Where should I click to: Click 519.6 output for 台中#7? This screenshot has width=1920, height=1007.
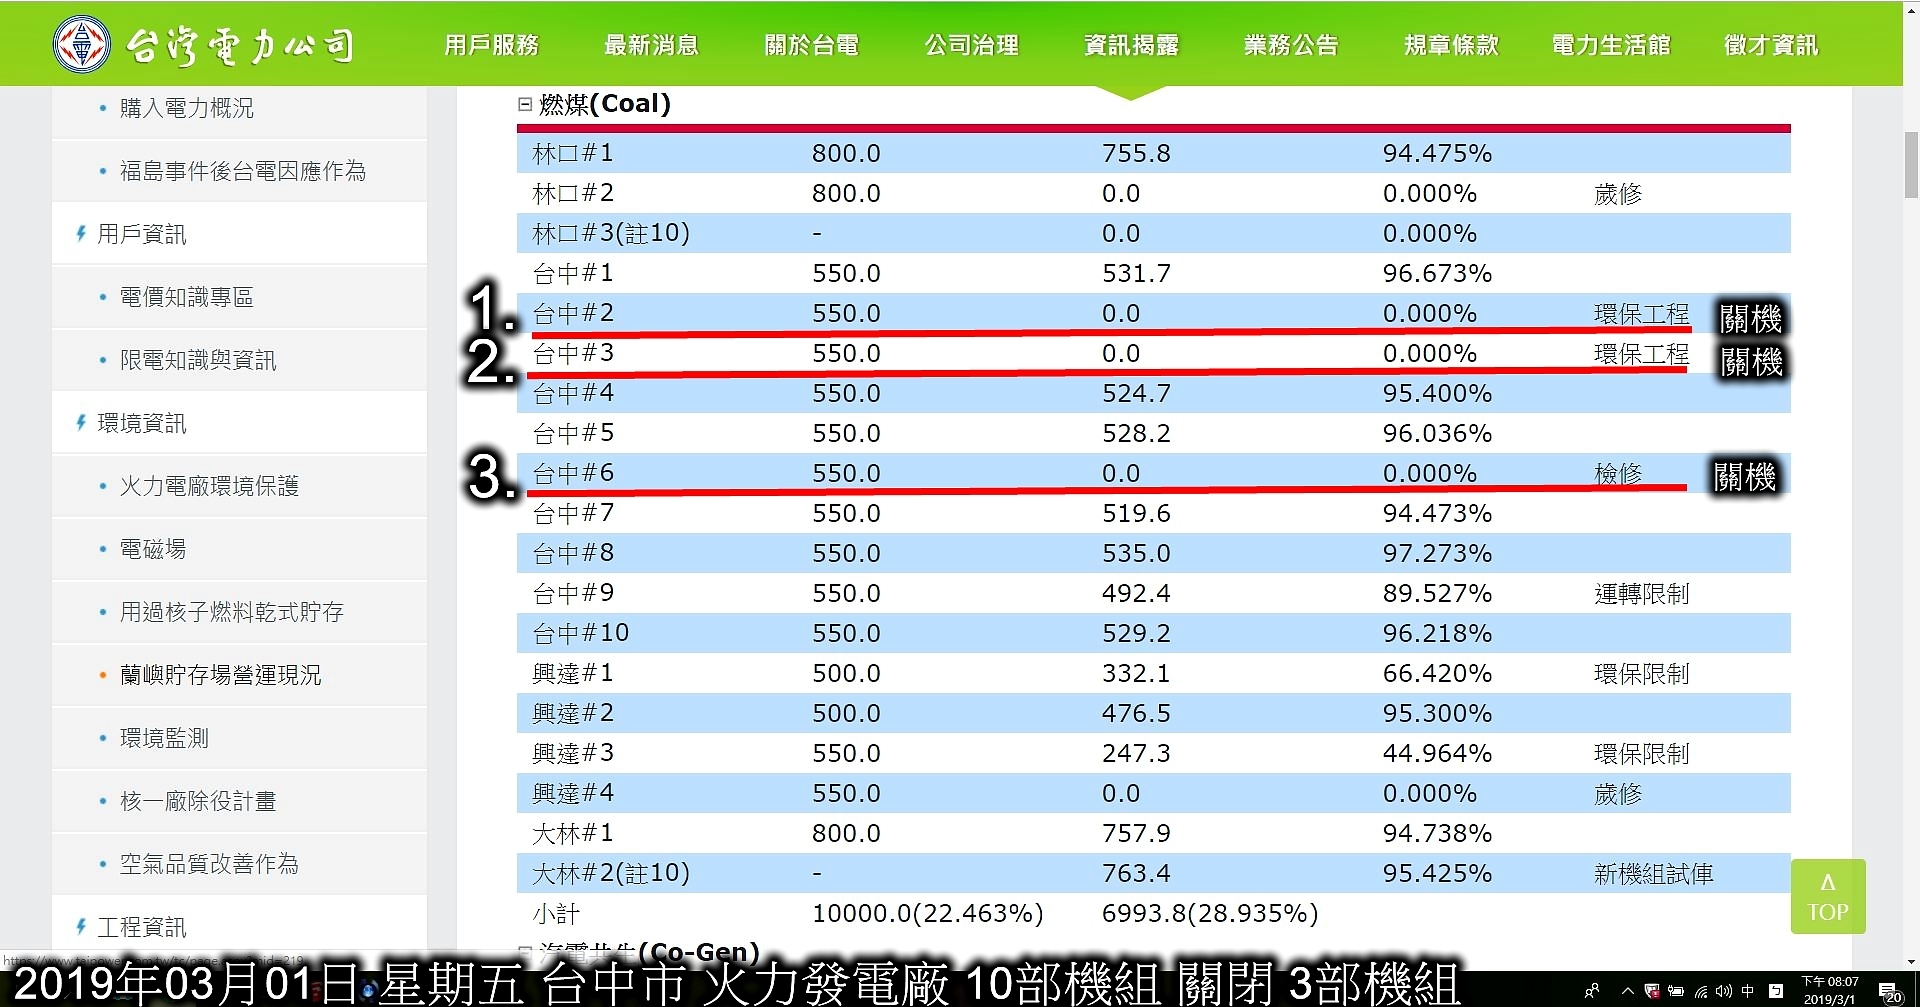[x=1136, y=513]
